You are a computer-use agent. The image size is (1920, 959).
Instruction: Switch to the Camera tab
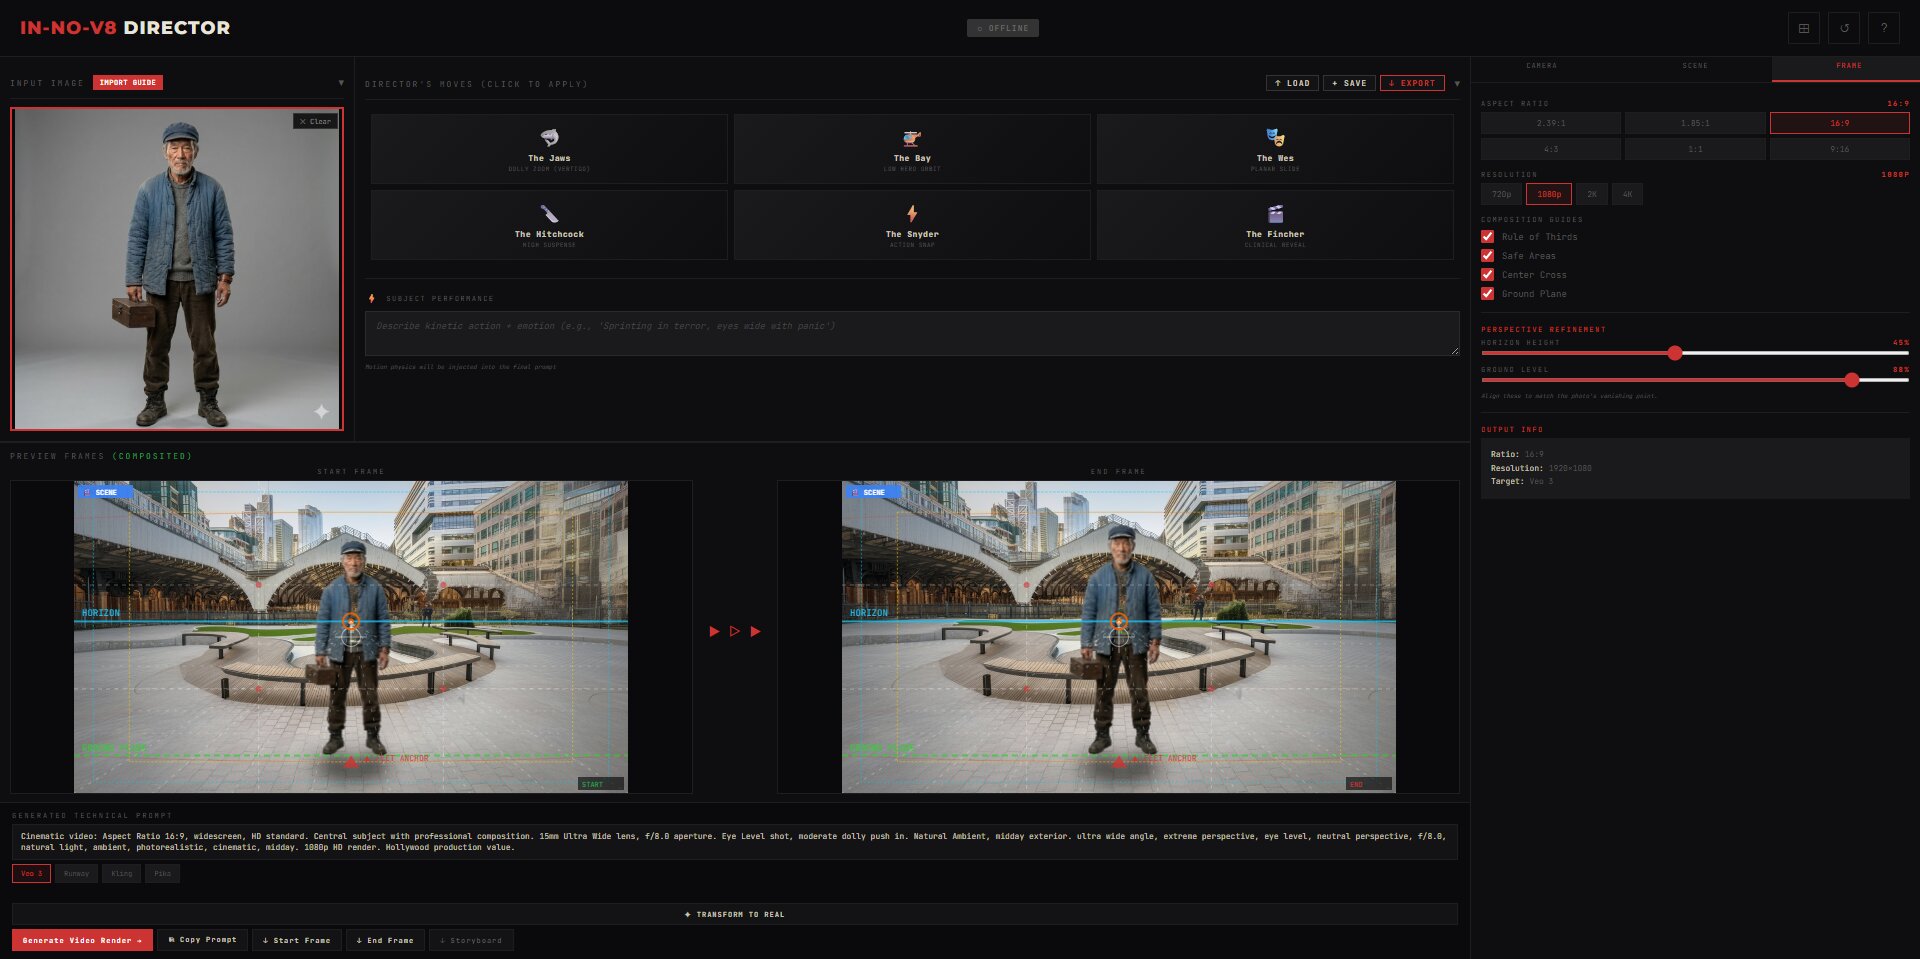pyautogui.click(x=1540, y=65)
